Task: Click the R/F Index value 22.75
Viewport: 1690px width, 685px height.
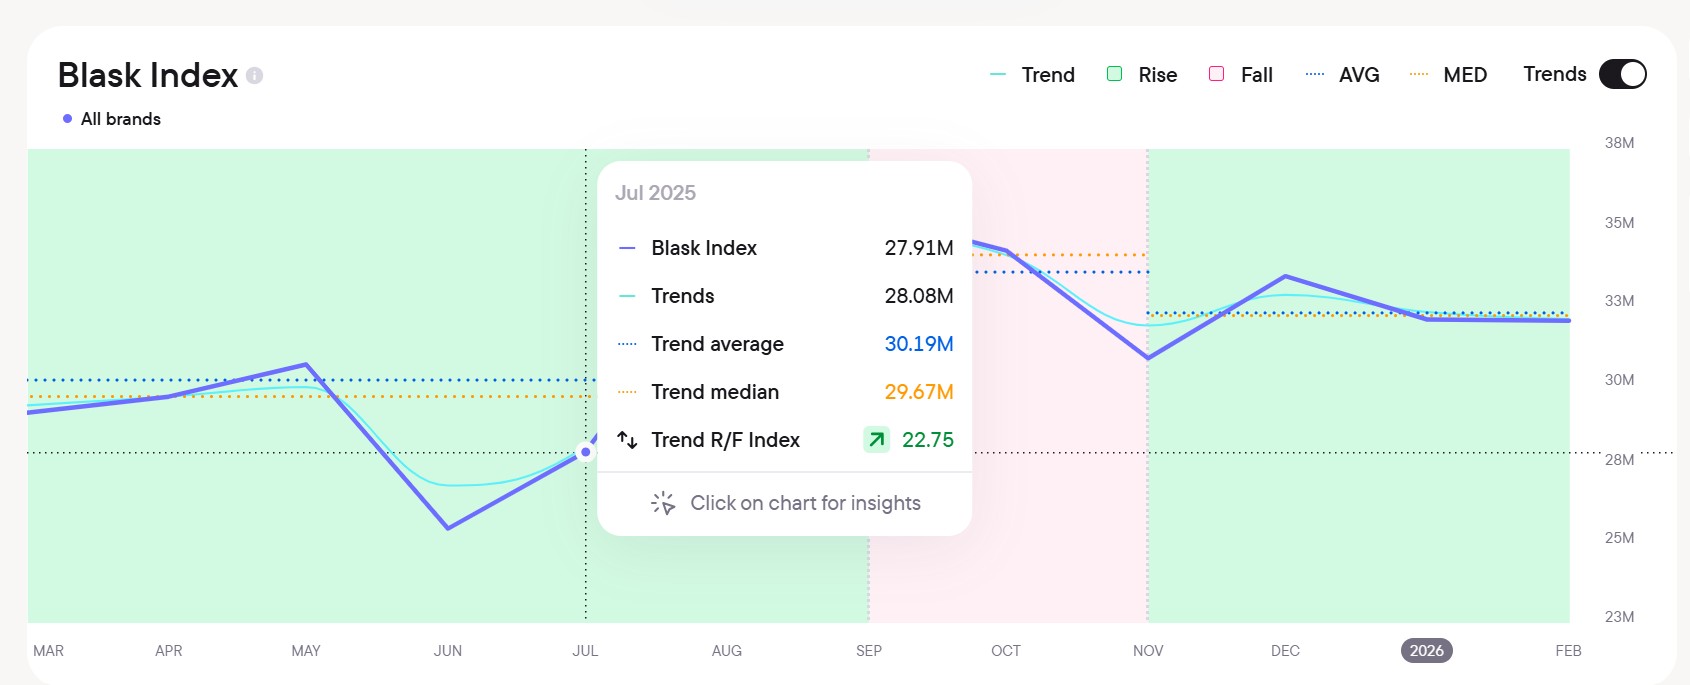Action: [928, 440]
